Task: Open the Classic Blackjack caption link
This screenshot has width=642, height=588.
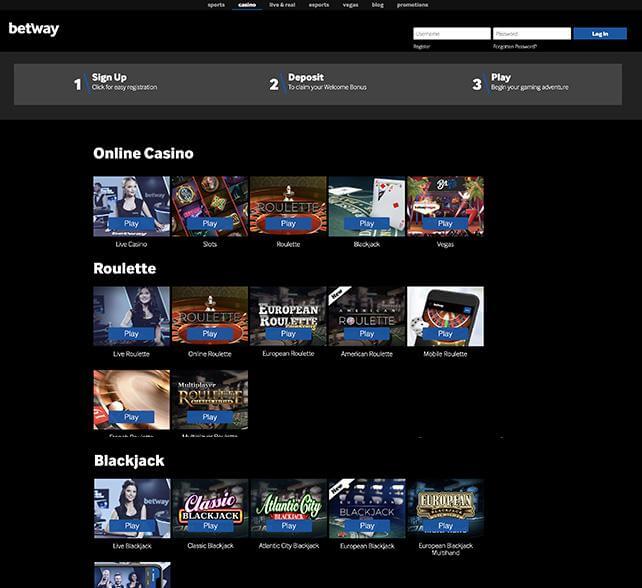Action: tap(210, 546)
